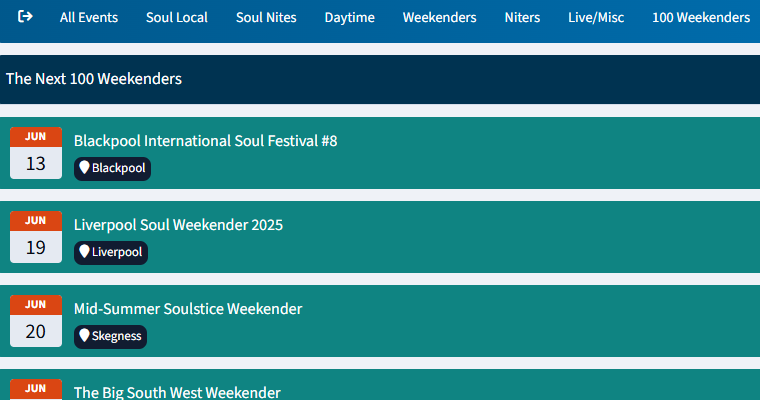
Task: Switch to the Soul Local section
Action: pos(177,17)
